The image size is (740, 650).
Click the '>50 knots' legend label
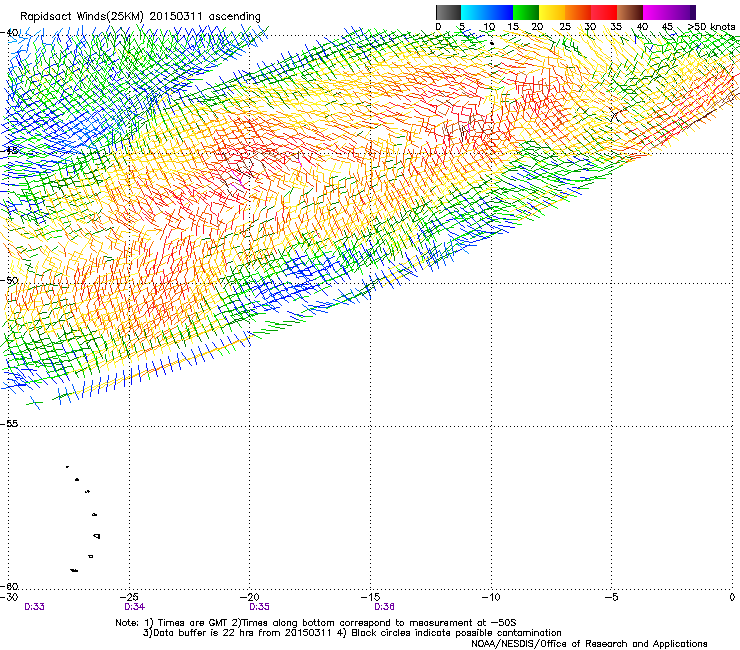point(711,27)
